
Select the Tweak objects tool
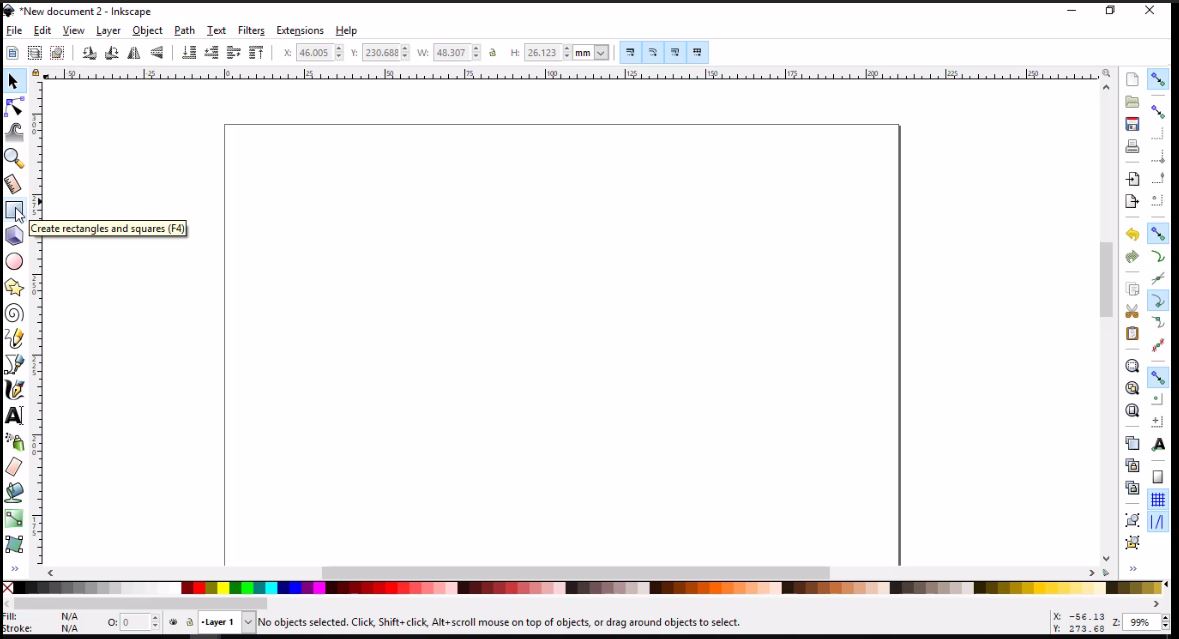[14, 132]
